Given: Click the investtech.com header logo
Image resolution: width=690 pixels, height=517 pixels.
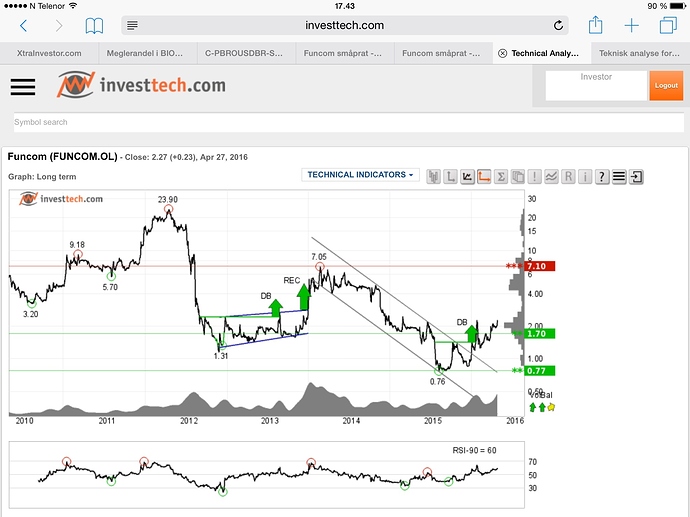Looking at the screenshot, I should coord(141,84).
